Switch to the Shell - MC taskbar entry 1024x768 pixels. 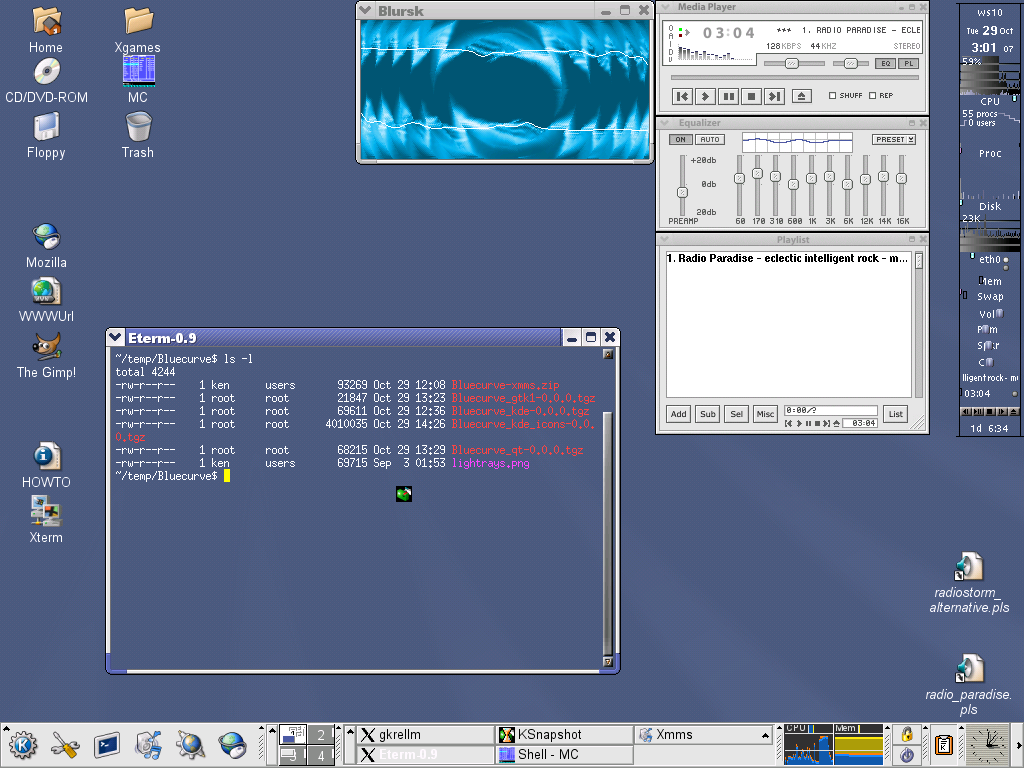[564, 755]
